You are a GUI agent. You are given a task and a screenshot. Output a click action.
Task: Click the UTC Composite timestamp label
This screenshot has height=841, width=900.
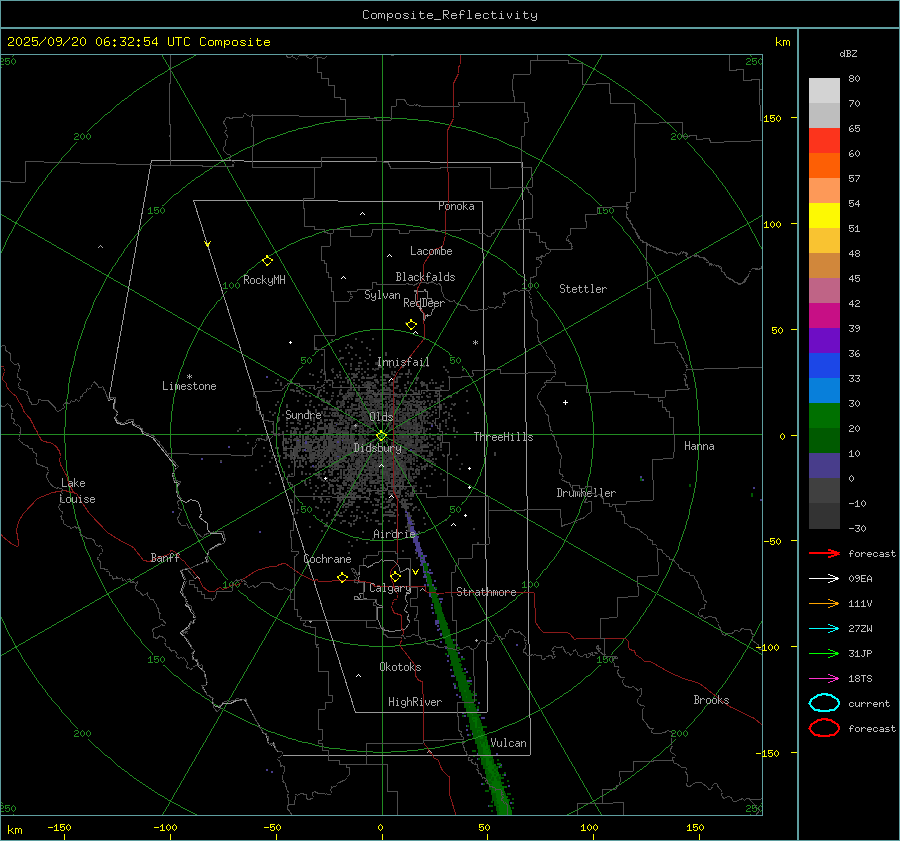[x=138, y=42]
